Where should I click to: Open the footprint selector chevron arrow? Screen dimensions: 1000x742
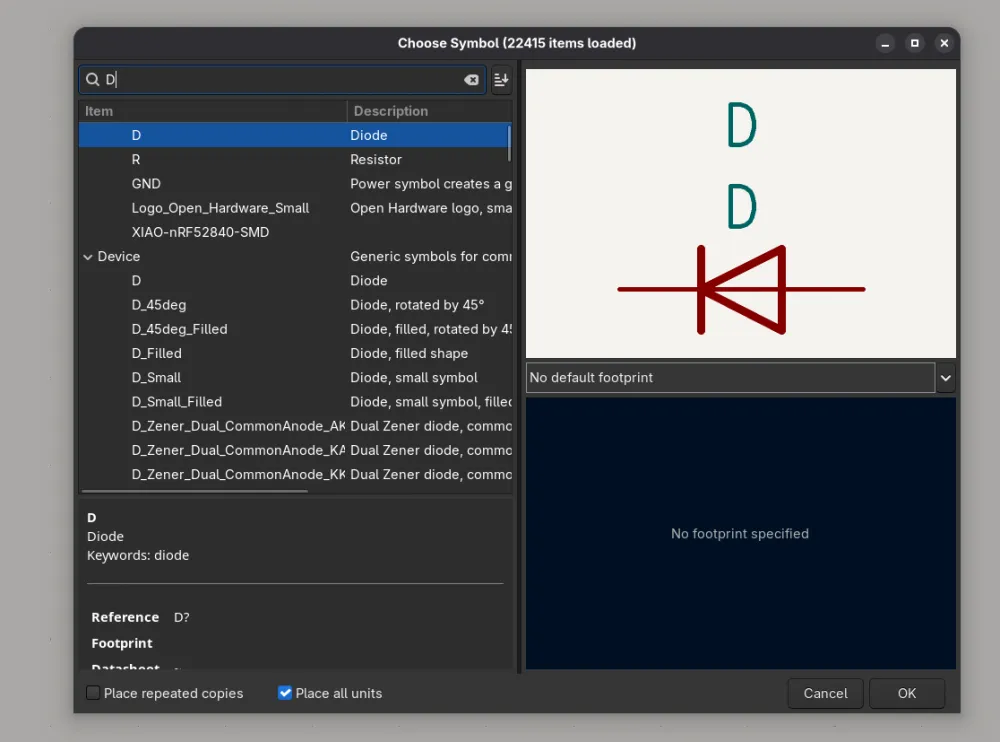click(944, 377)
